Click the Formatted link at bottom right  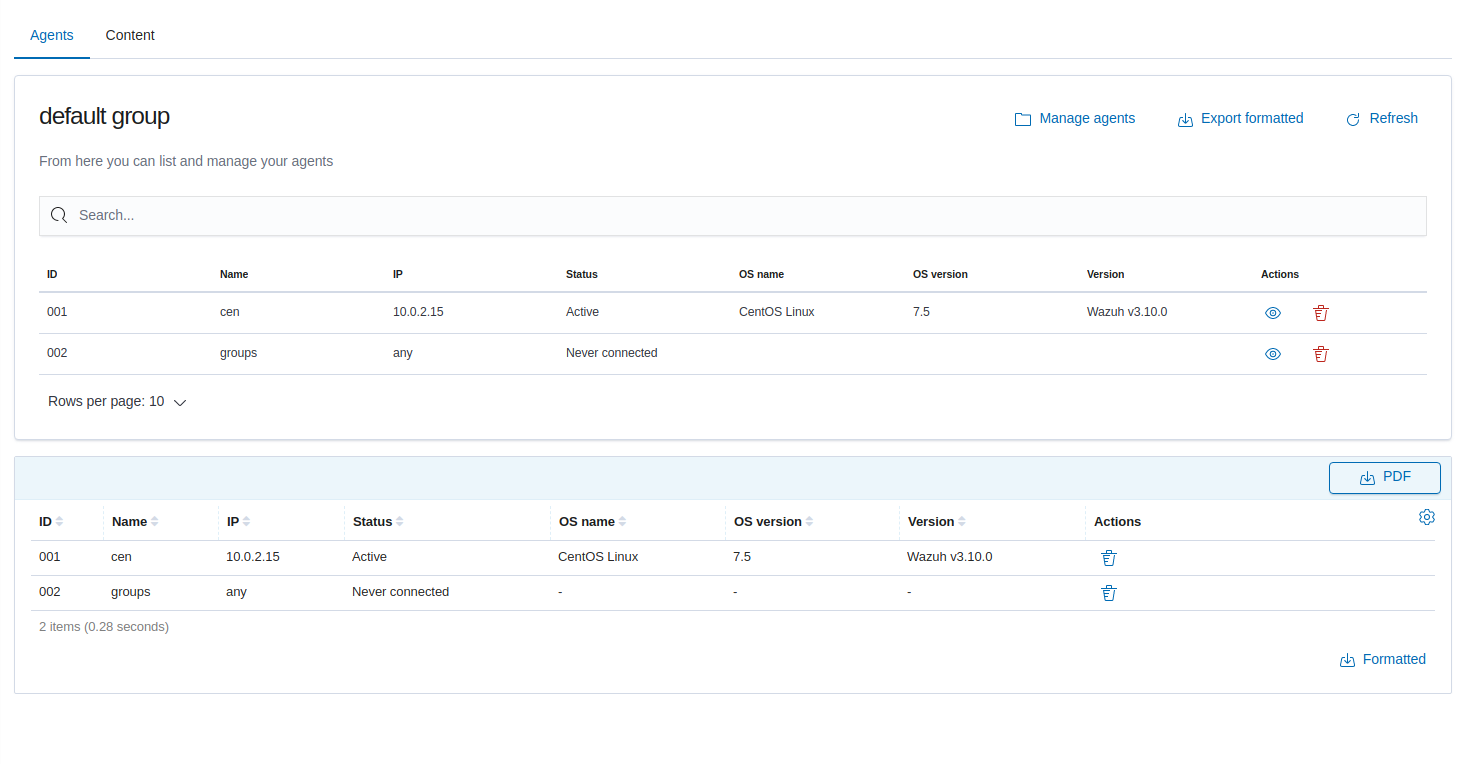click(1394, 659)
